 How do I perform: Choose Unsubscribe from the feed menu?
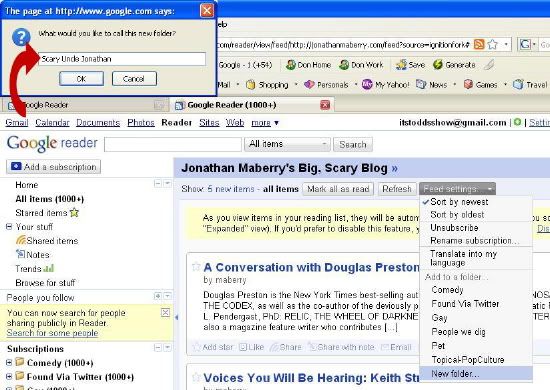click(x=454, y=228)
